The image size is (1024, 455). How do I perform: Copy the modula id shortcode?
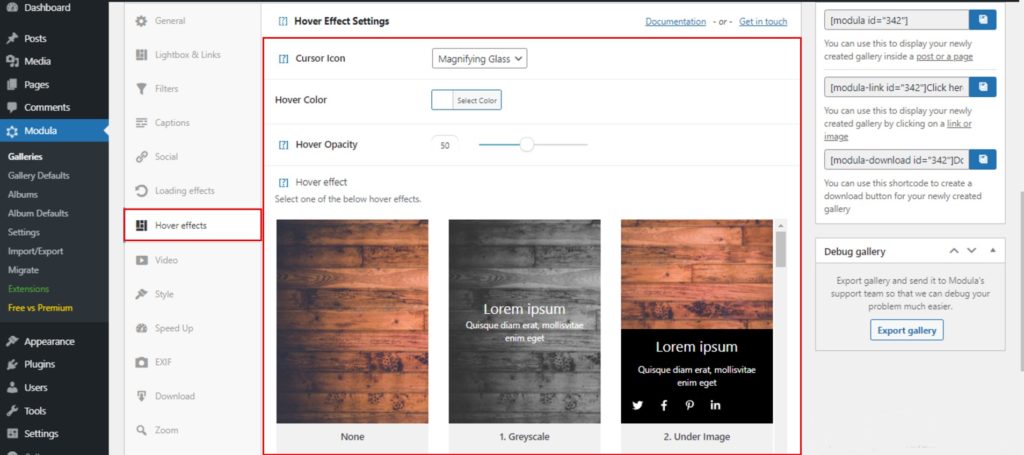pos(982,20)
